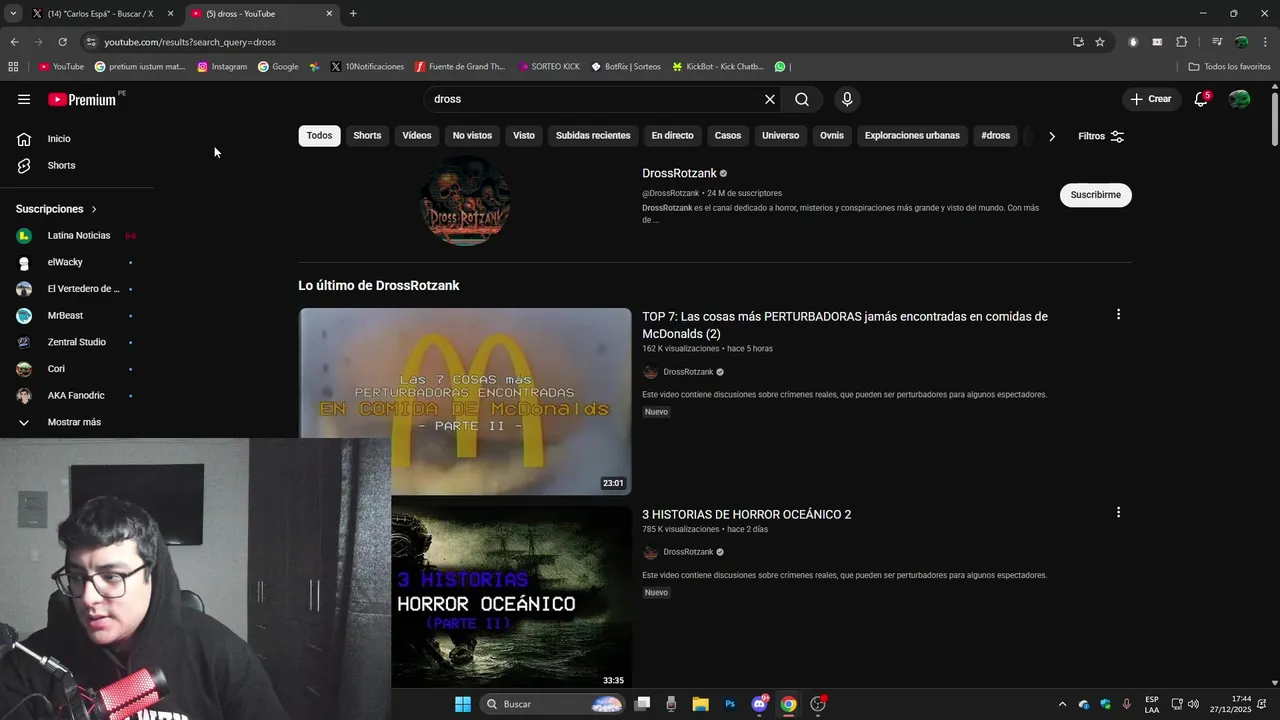Open File Explorer from the taskbar
The height and width of the screenshot is (720, 1280).
[700, 704]
